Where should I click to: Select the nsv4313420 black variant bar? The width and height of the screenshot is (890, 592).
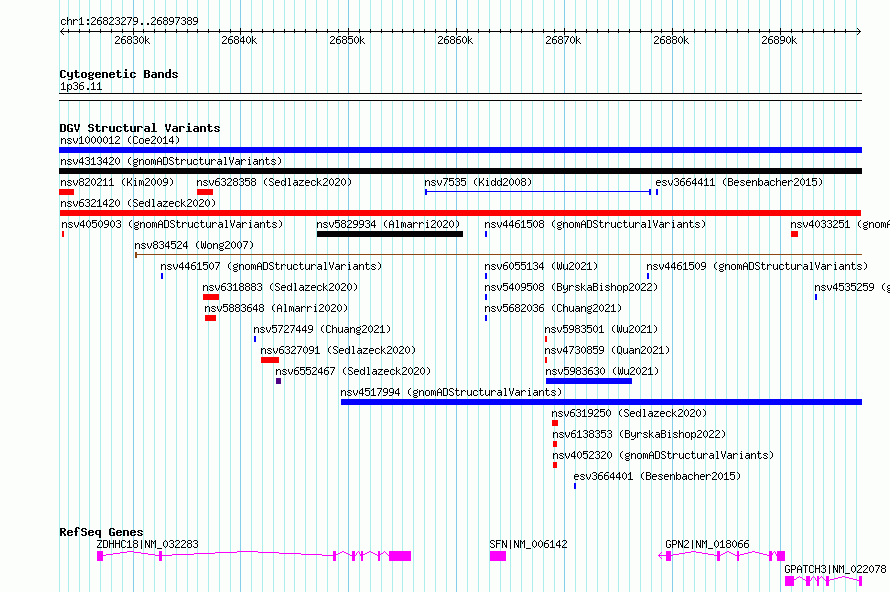pyautogui.click(x=460, y=171)
